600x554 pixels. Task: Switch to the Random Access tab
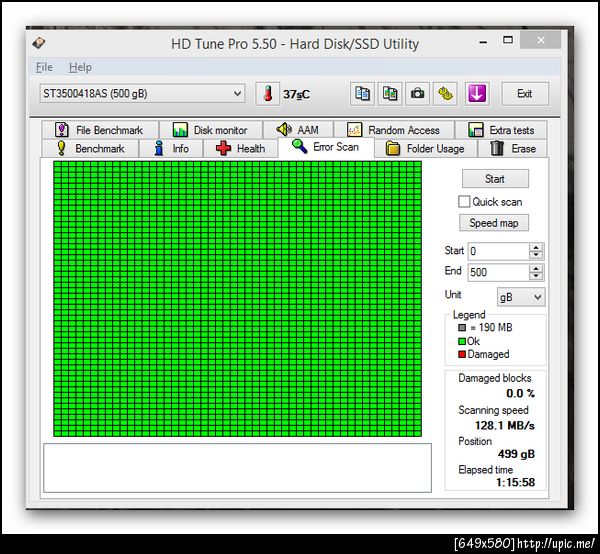click(x=394, y=130)
